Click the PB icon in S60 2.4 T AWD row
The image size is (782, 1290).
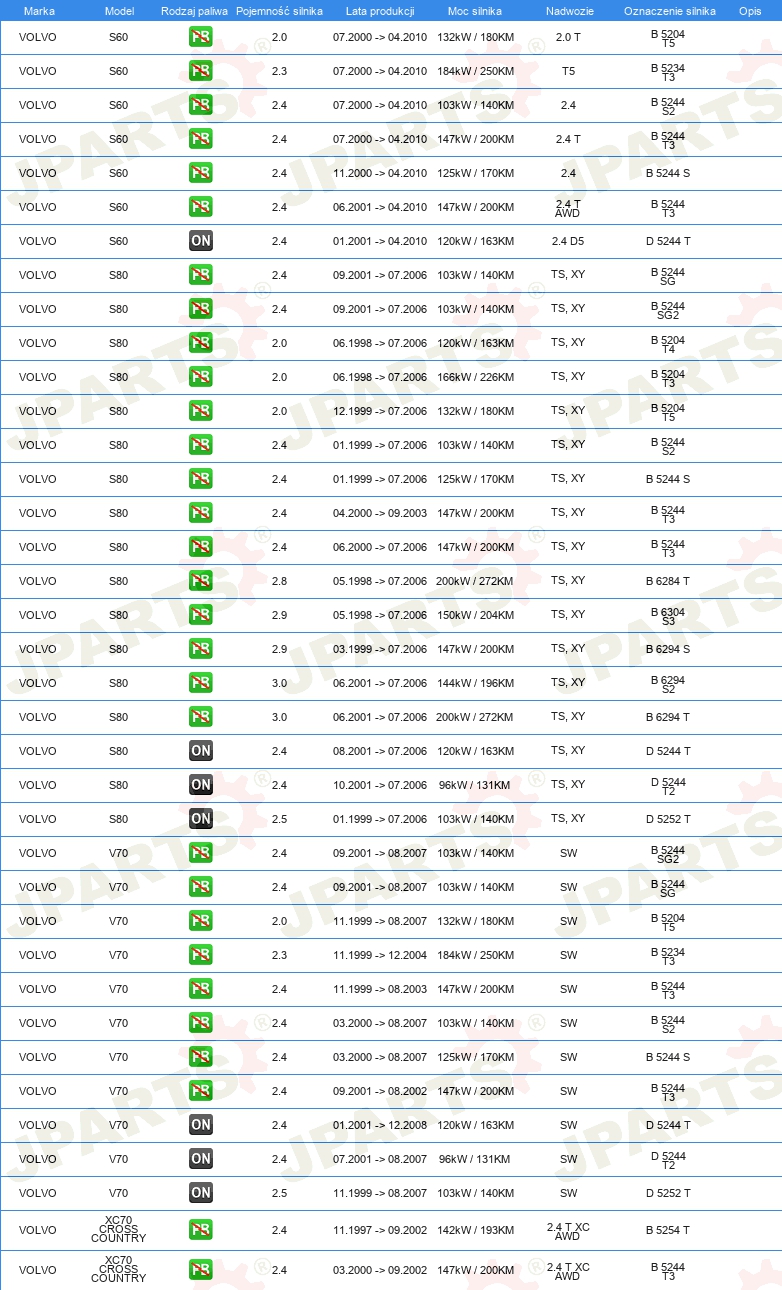click(200, 208)
